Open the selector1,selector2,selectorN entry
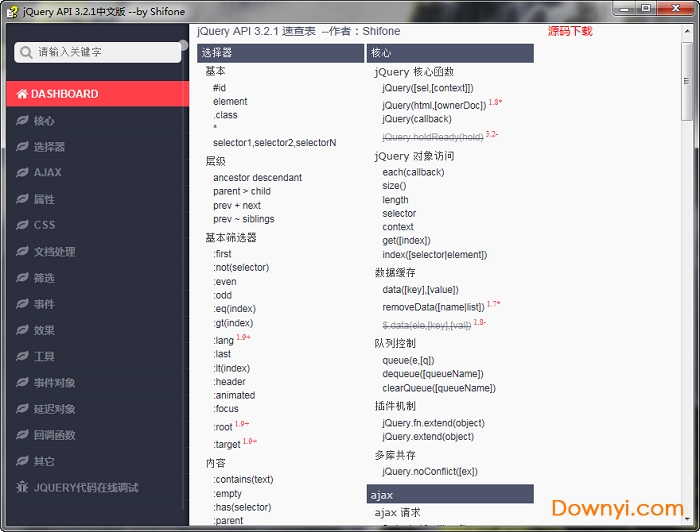The image size is (700, 532). pos(275,143)
